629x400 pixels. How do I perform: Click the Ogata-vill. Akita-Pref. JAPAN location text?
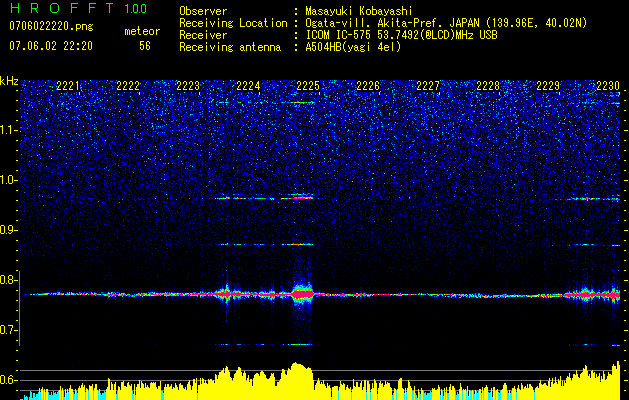coord(446,24)
